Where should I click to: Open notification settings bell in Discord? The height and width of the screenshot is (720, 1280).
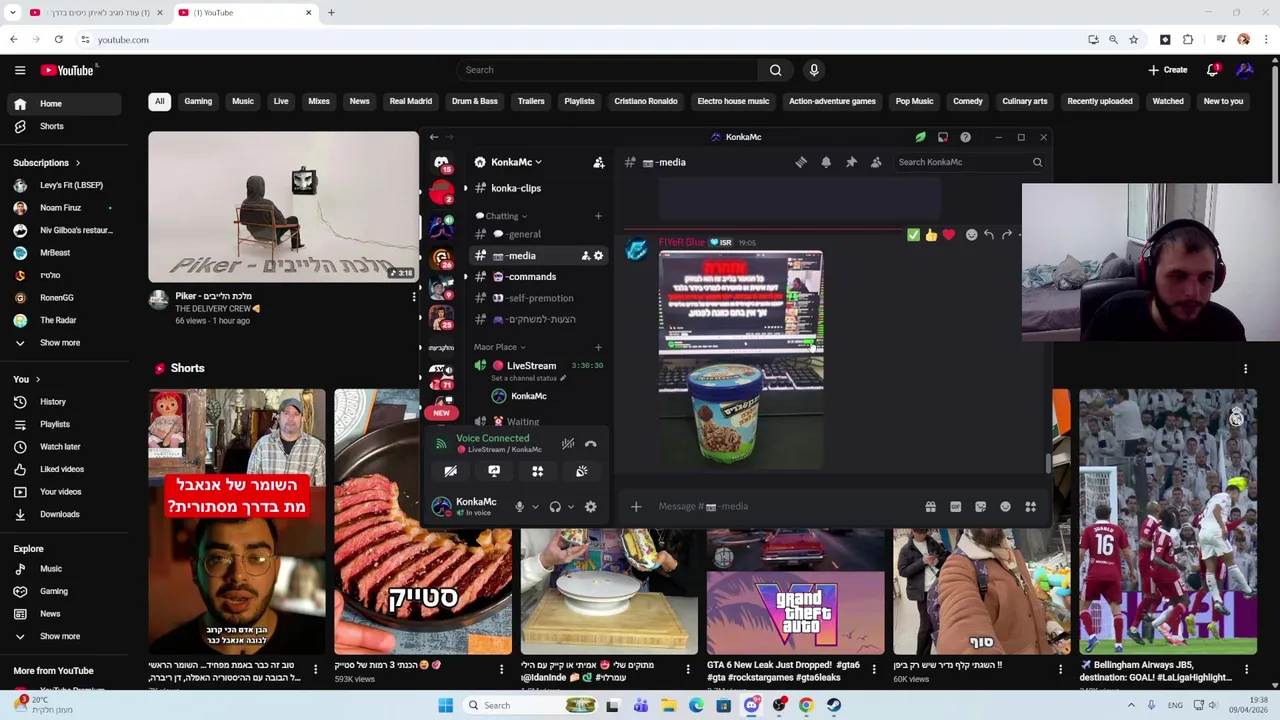pyautogui.click(x=826, y=162)
